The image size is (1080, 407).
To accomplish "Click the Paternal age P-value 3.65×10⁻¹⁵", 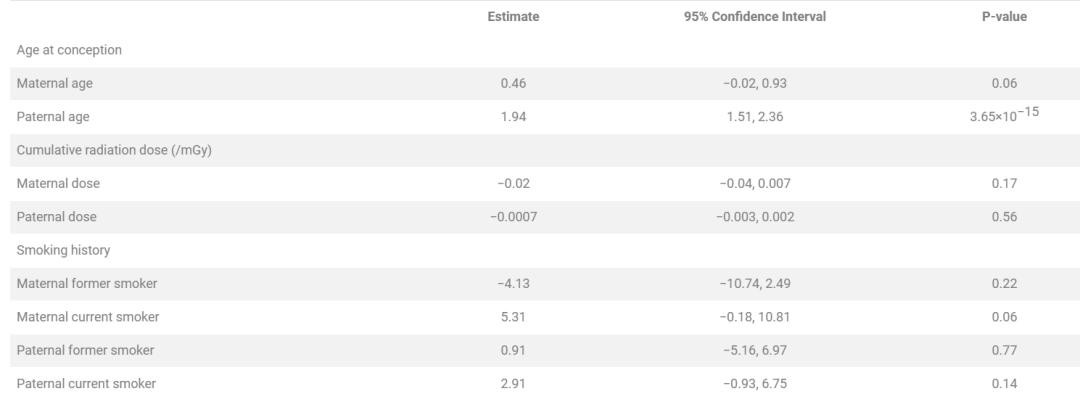I will pos(1004,116).
